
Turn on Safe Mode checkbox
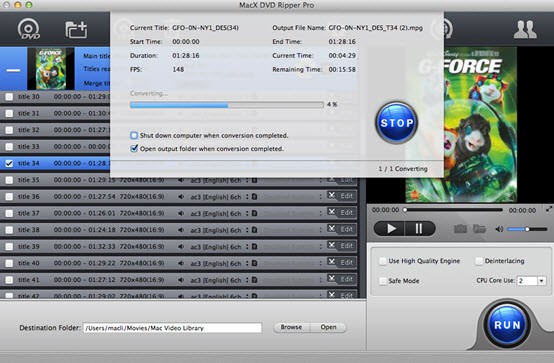383,281
